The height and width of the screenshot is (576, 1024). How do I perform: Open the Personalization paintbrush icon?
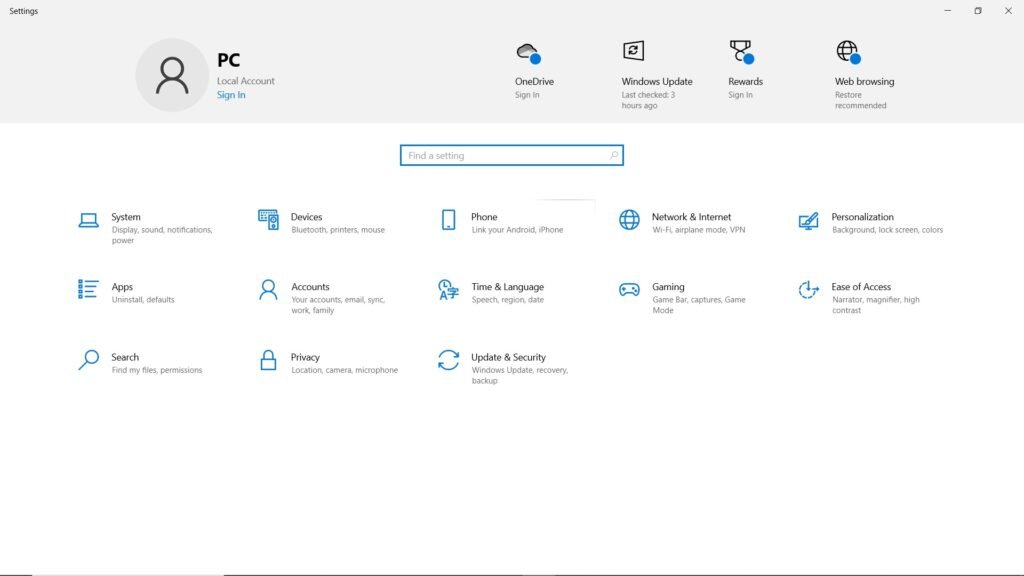pos(808,221)
